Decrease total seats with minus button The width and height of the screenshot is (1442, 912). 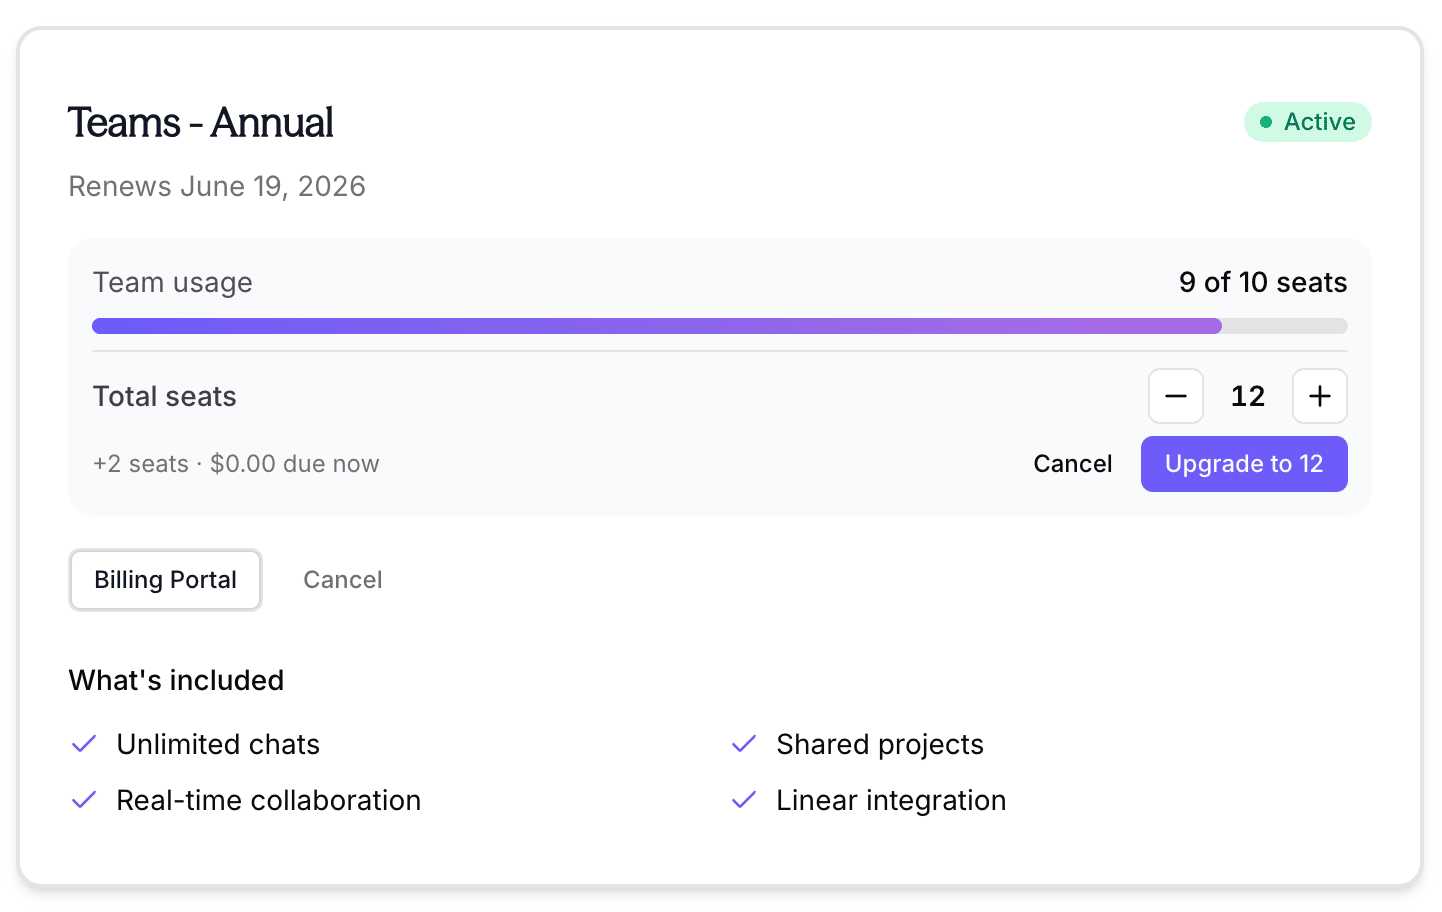click(1175, 396)
